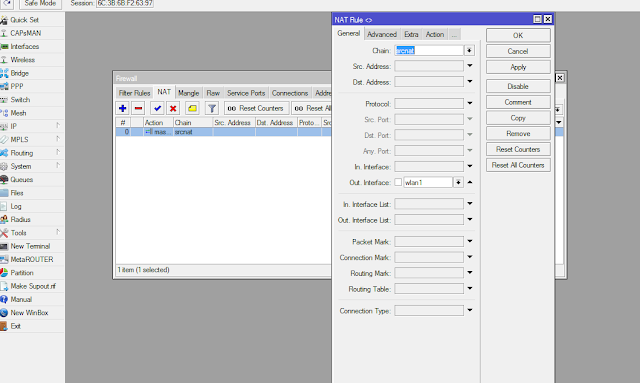Expand the Src. Address field
The width and height of the screenshot is (640, 383).
click(470, 66)
